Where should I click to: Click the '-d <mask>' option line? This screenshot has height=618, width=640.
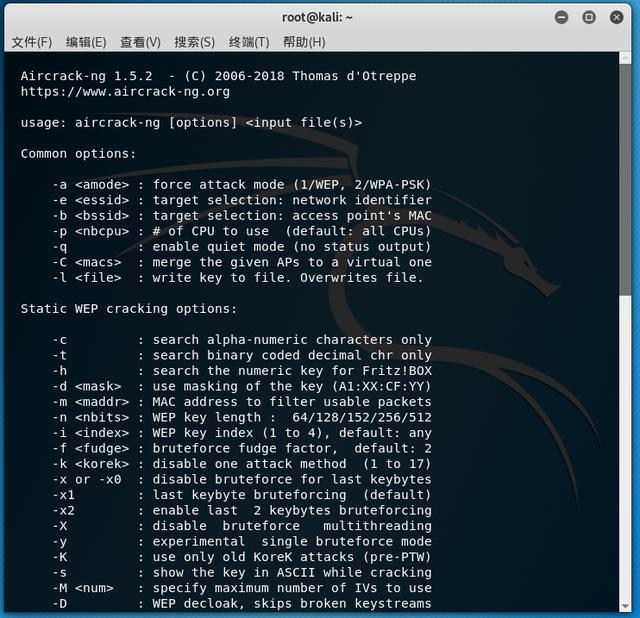click(242, 386)
